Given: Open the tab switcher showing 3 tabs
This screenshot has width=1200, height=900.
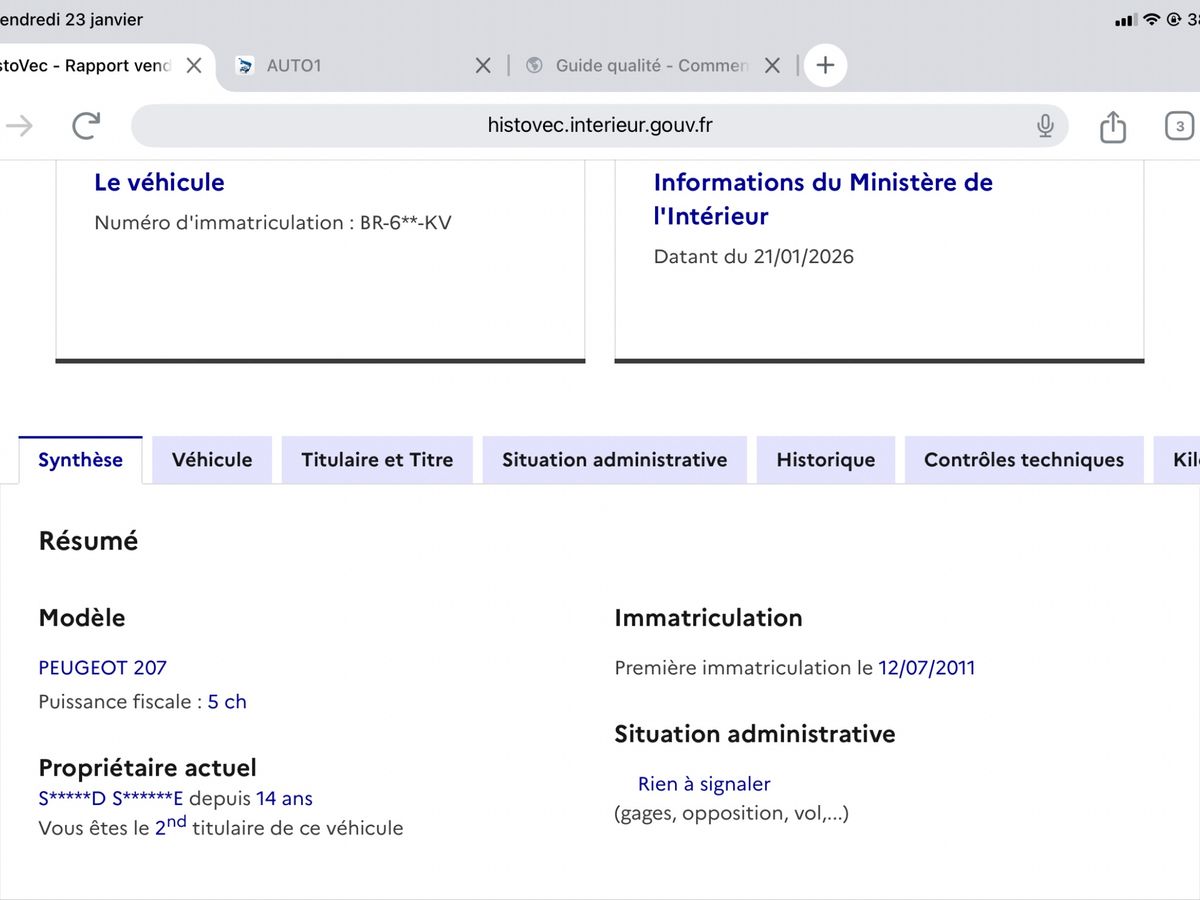Looking at the screenshot, I should (1179, 126).
